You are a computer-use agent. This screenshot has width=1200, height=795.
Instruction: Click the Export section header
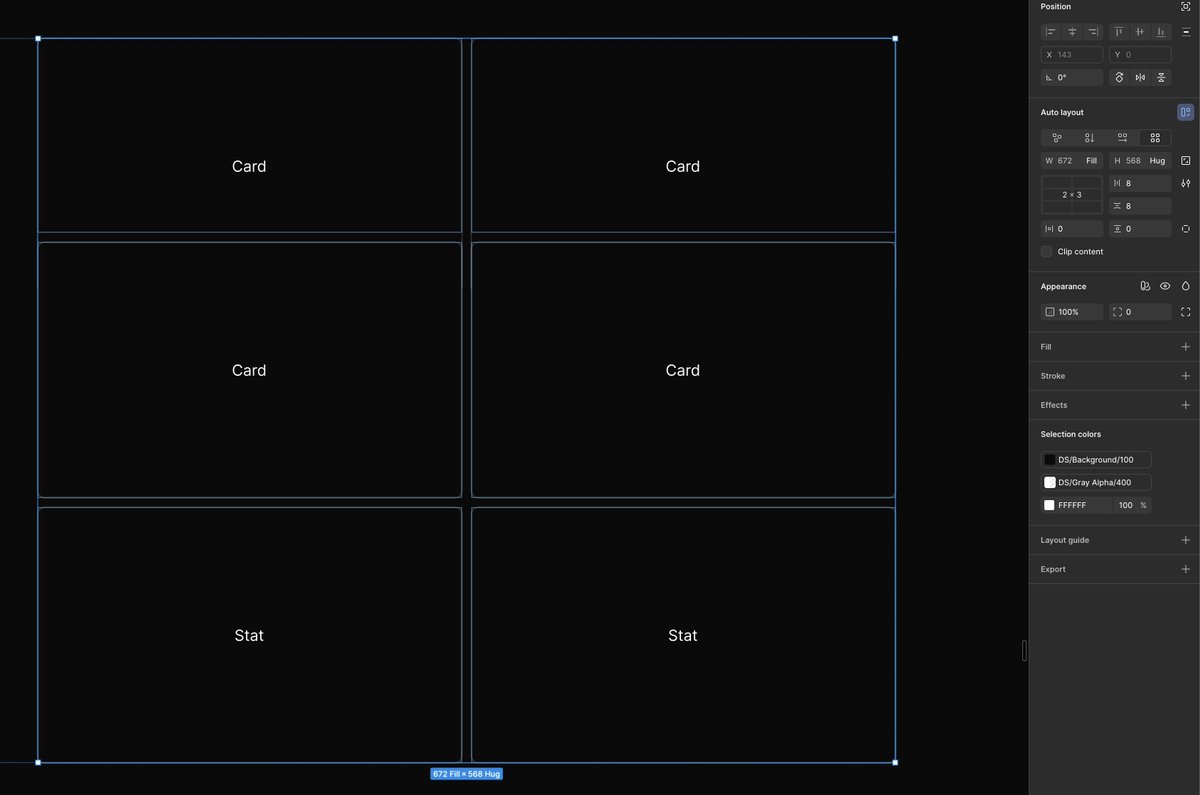pyautogui.click(x=1053, y=569)
